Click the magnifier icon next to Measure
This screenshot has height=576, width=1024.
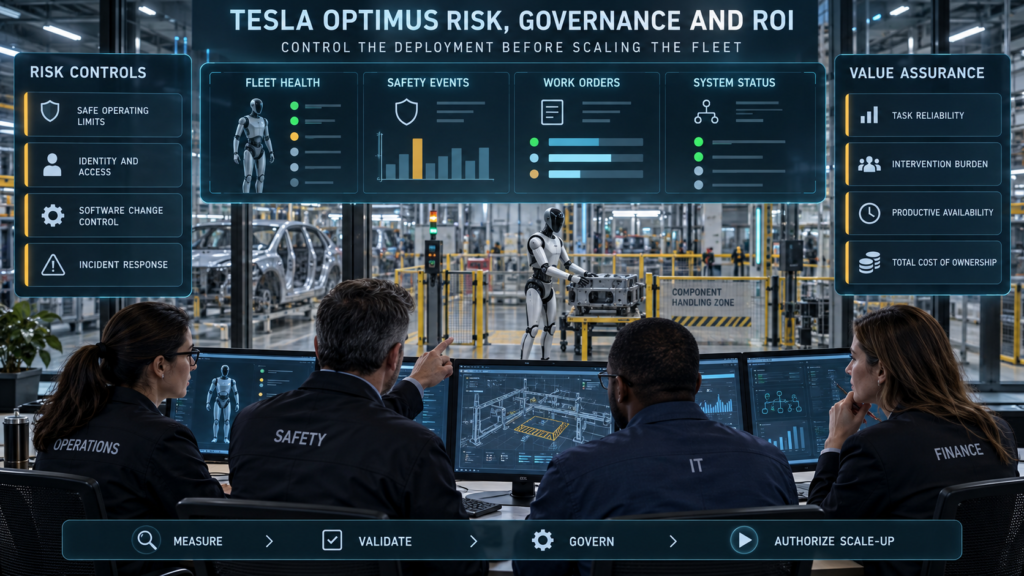146,540
